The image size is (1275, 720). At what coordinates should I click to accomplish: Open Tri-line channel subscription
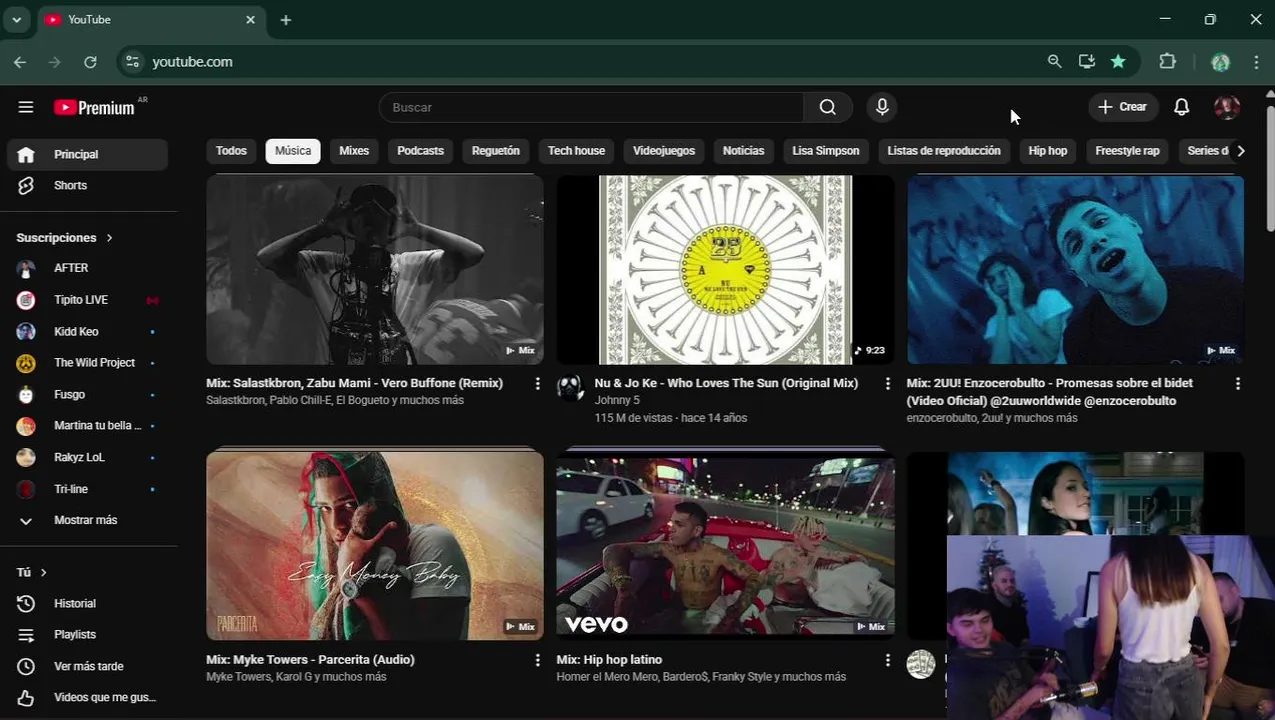[89, 490]
